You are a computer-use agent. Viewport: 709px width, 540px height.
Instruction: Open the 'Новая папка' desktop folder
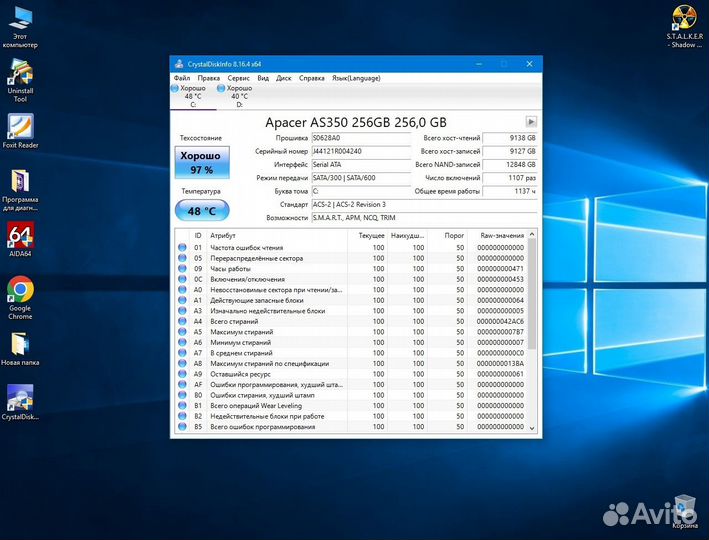pos(20,349)
